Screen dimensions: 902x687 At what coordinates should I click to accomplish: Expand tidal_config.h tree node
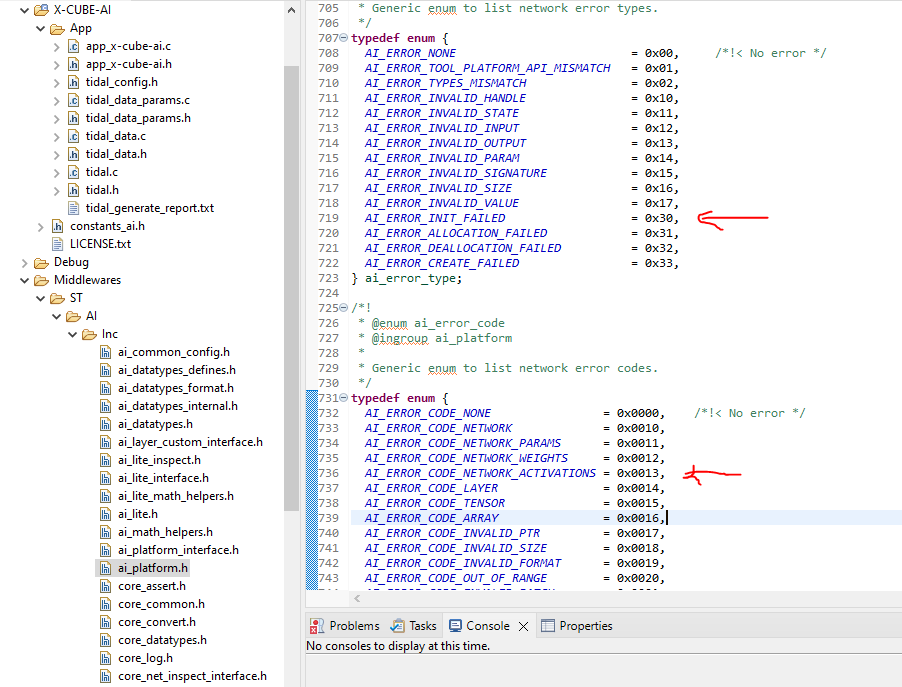point(56,82)
